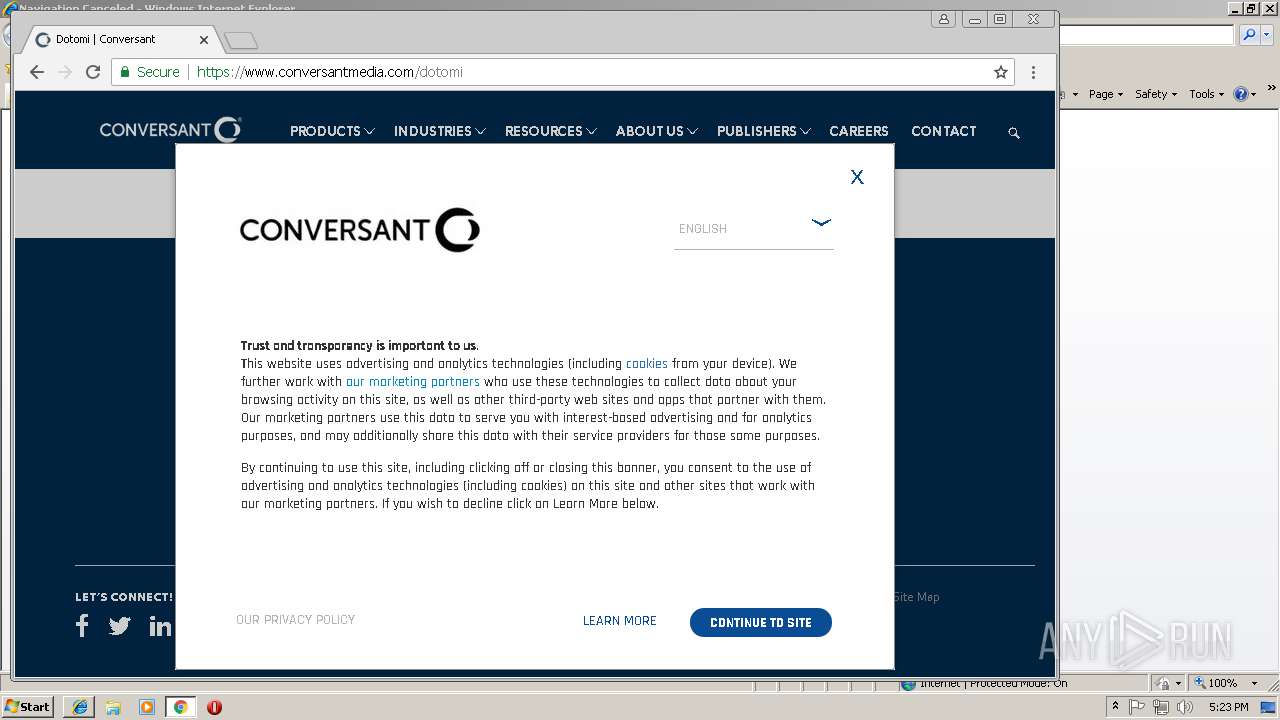
Task: Expand the ABOUT US menu
Action: [656, 131]
